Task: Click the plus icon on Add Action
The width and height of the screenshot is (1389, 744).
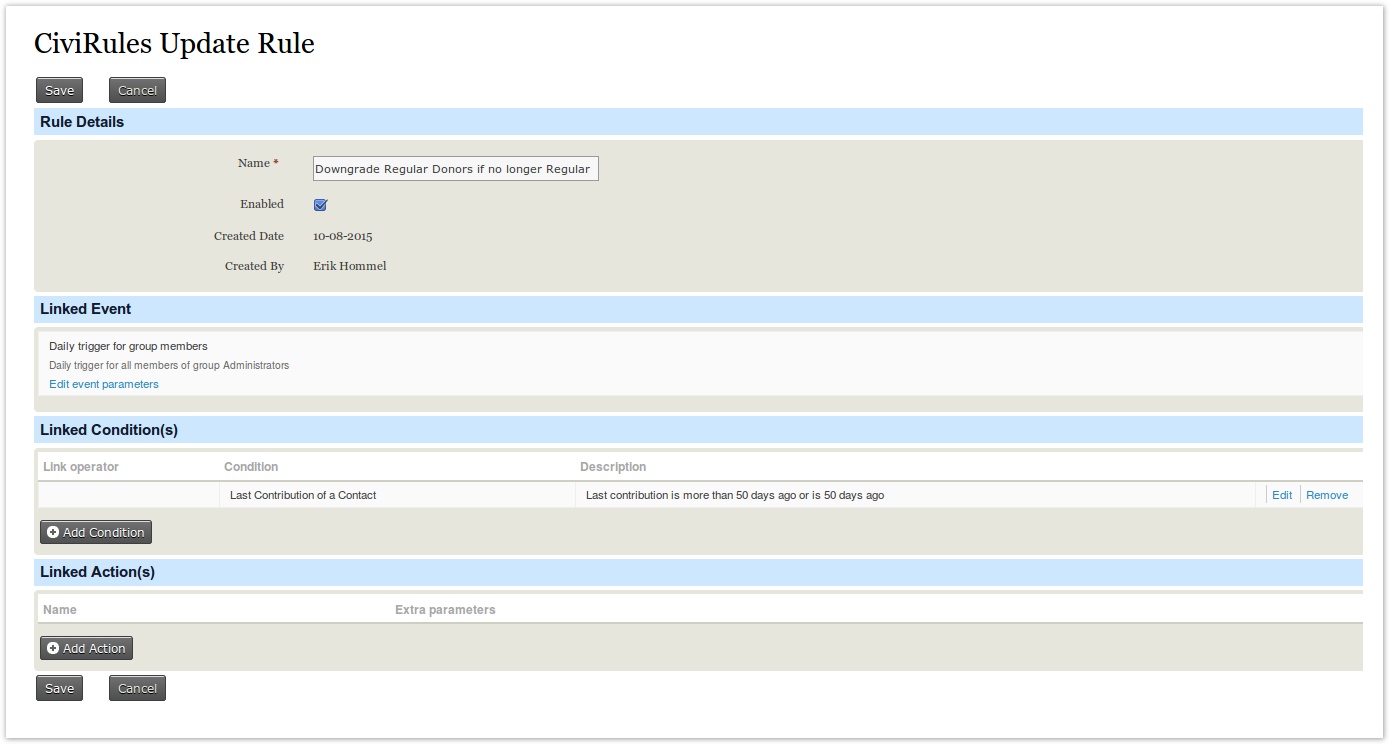Action: [53, 649]
